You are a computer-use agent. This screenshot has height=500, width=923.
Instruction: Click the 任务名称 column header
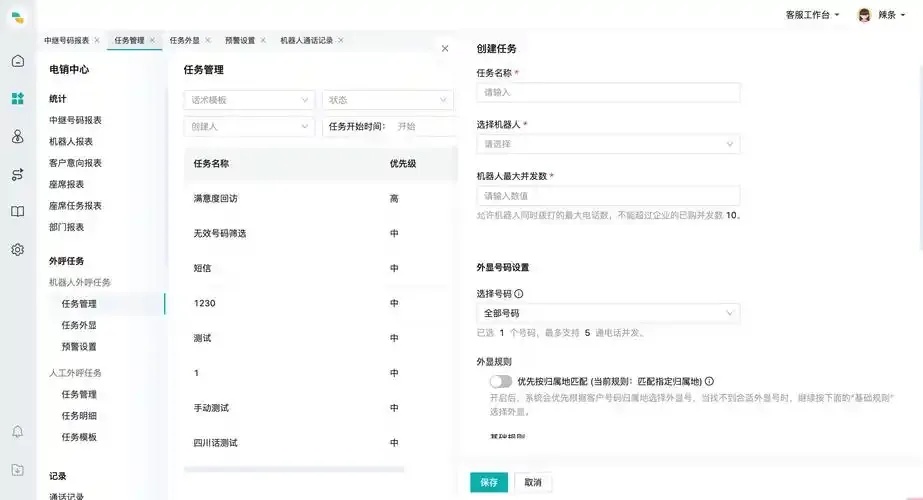point(211,164)
